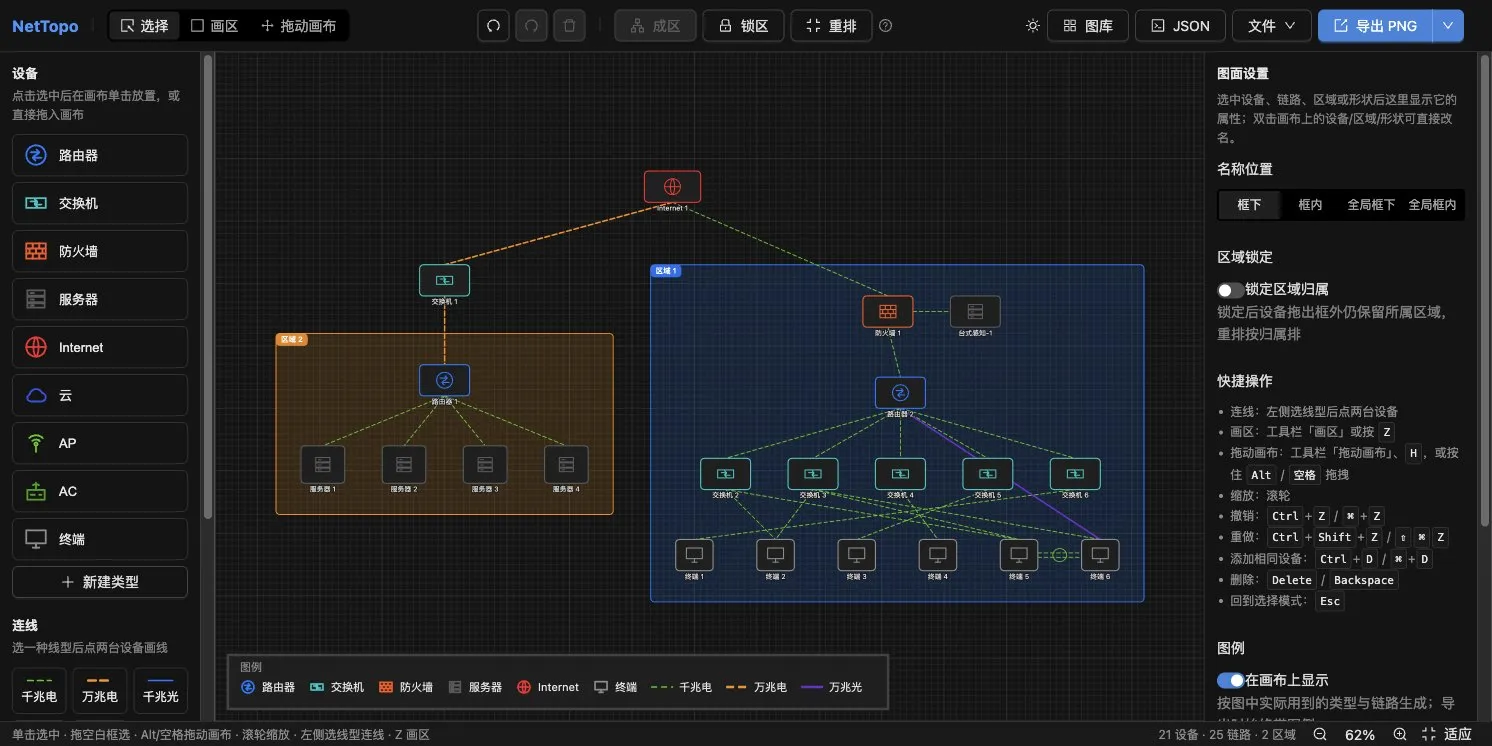Click the zoom out magnifier icon
The image size is (1492, 746).
click(1319, 734)
